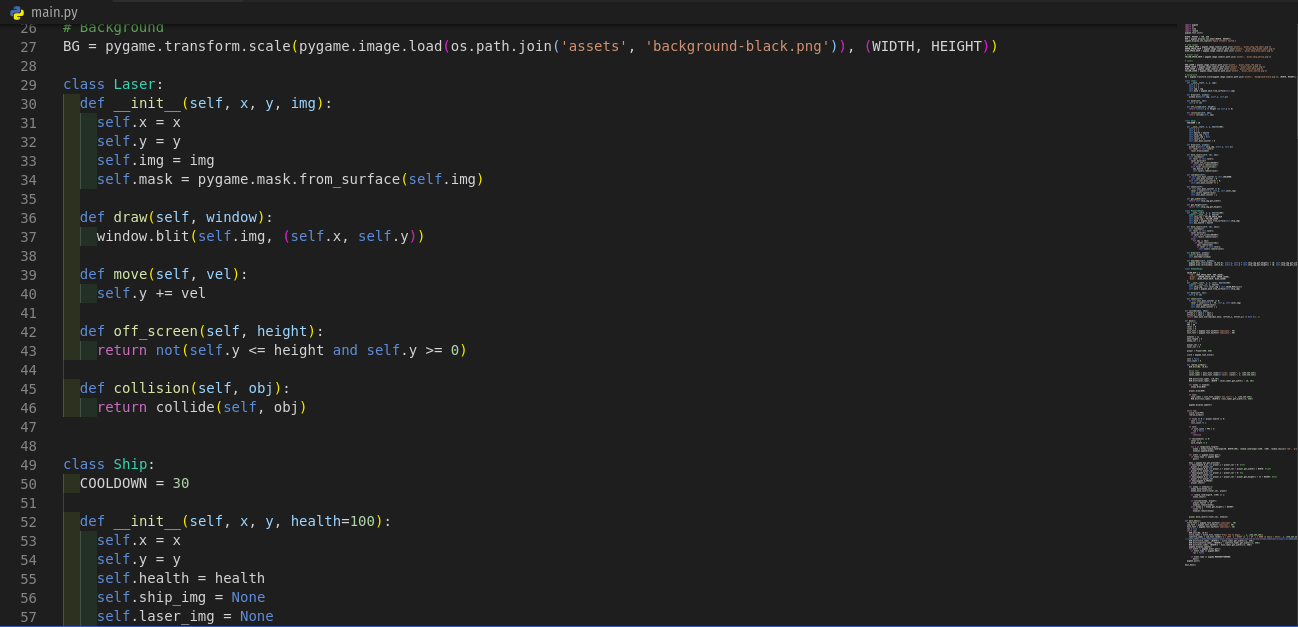
Task: Click the COOLDOWN constant name
Action: [113, 484]
